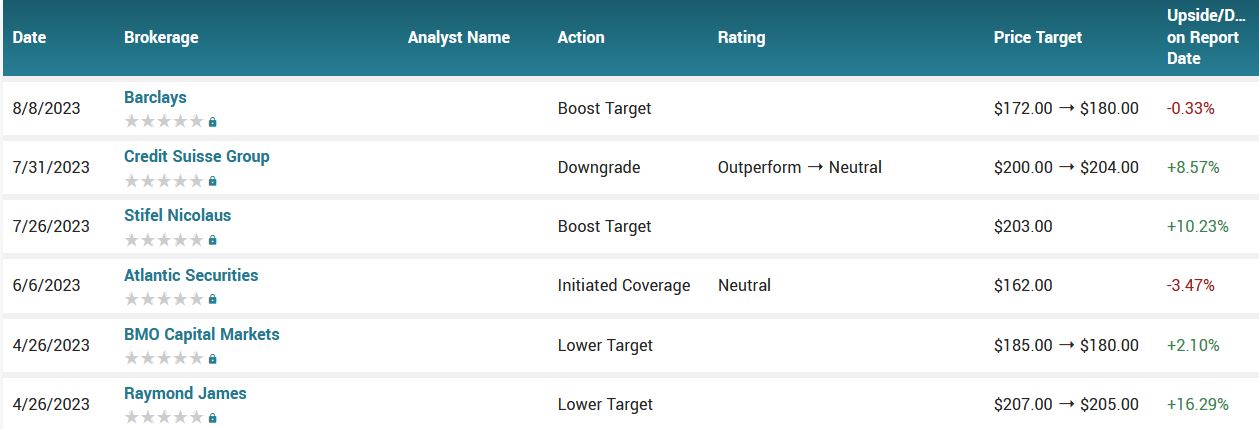Open the Credit Suisse Group link

pyautogui.click(x=197, y=156)
